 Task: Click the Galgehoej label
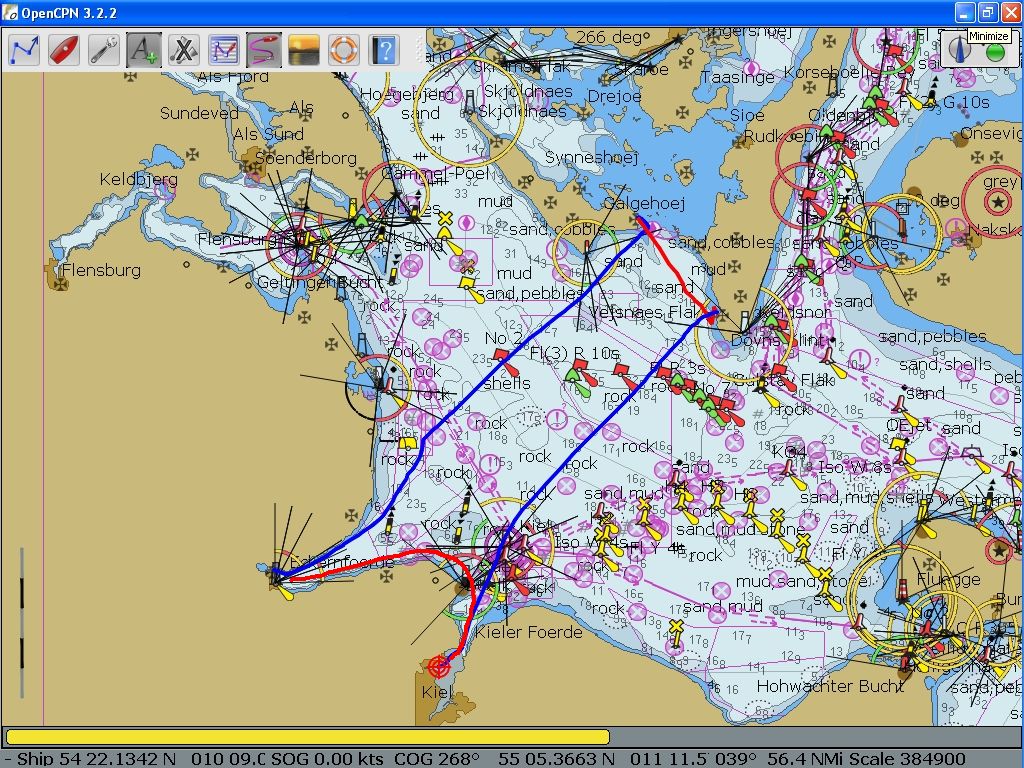(x=644, y=204)
